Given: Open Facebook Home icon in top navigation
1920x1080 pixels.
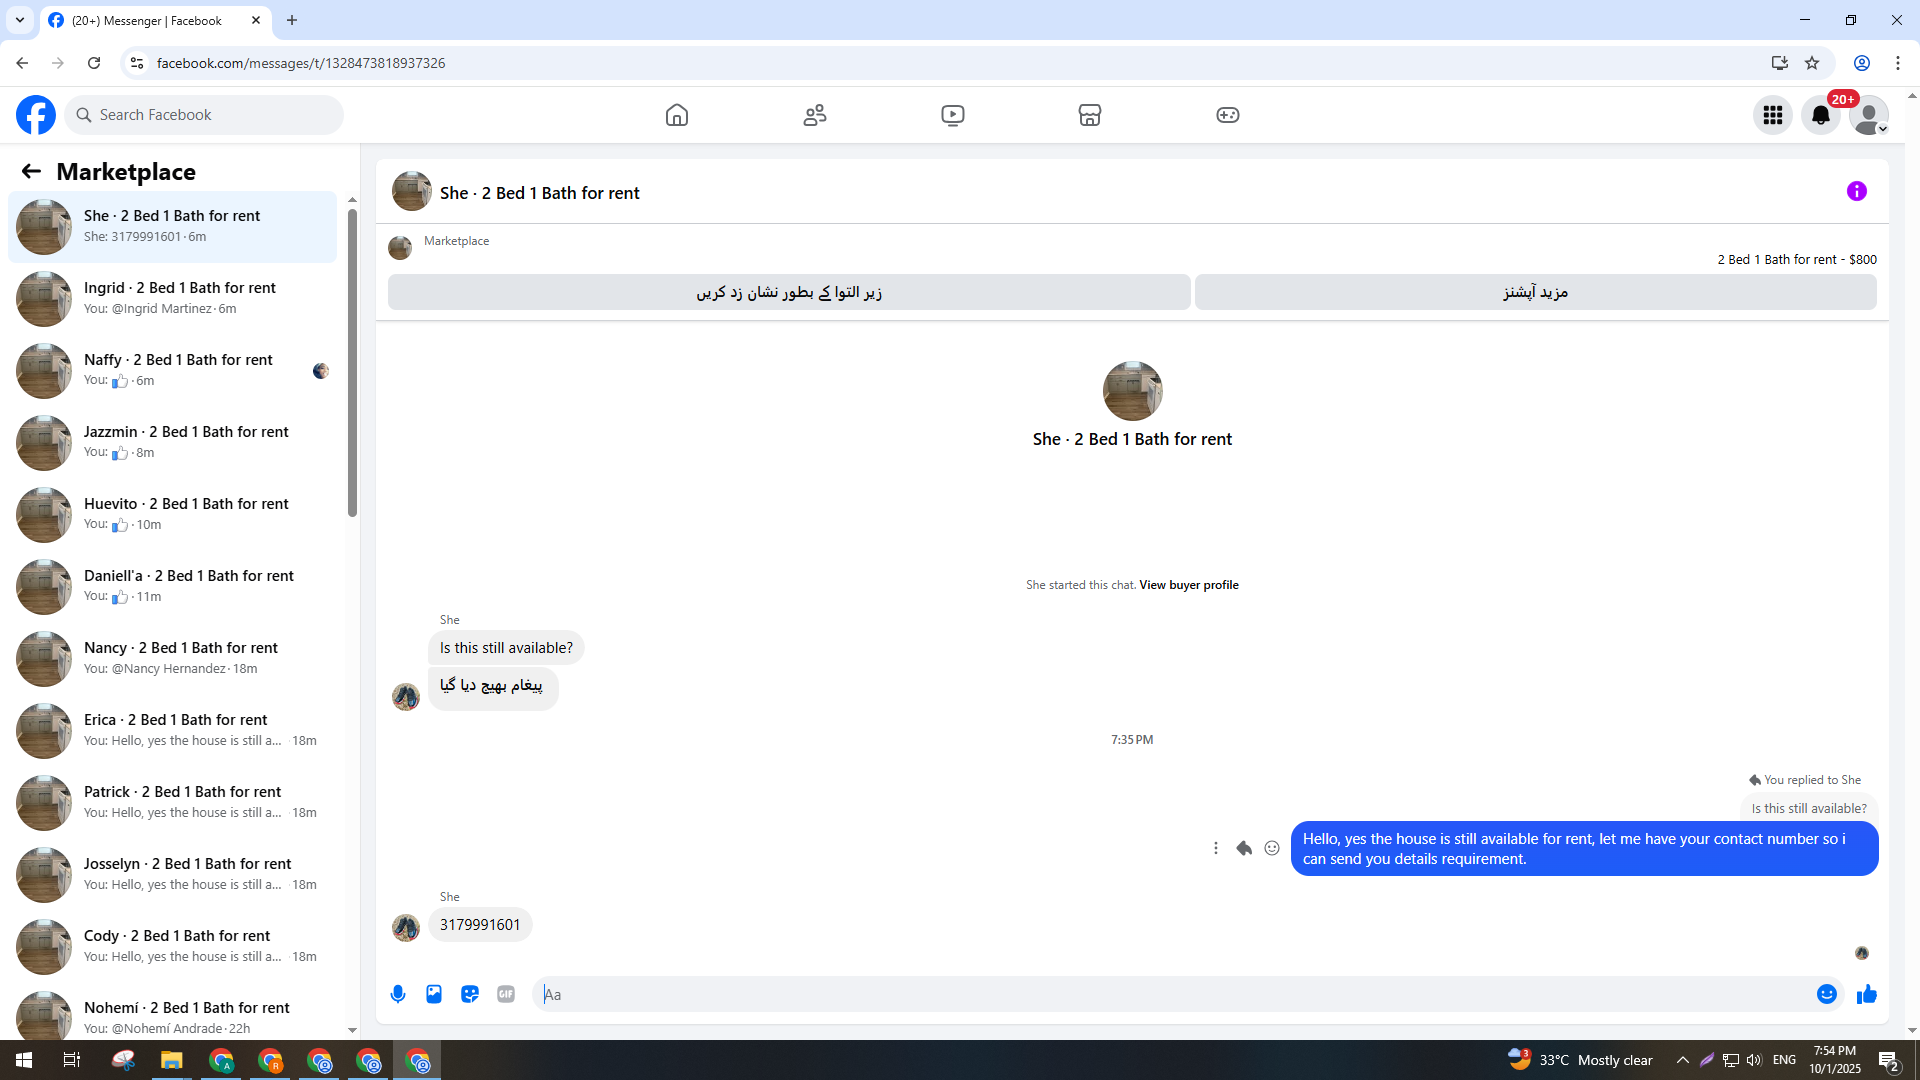Looking at the screenshot, I should tap(677, 115).
